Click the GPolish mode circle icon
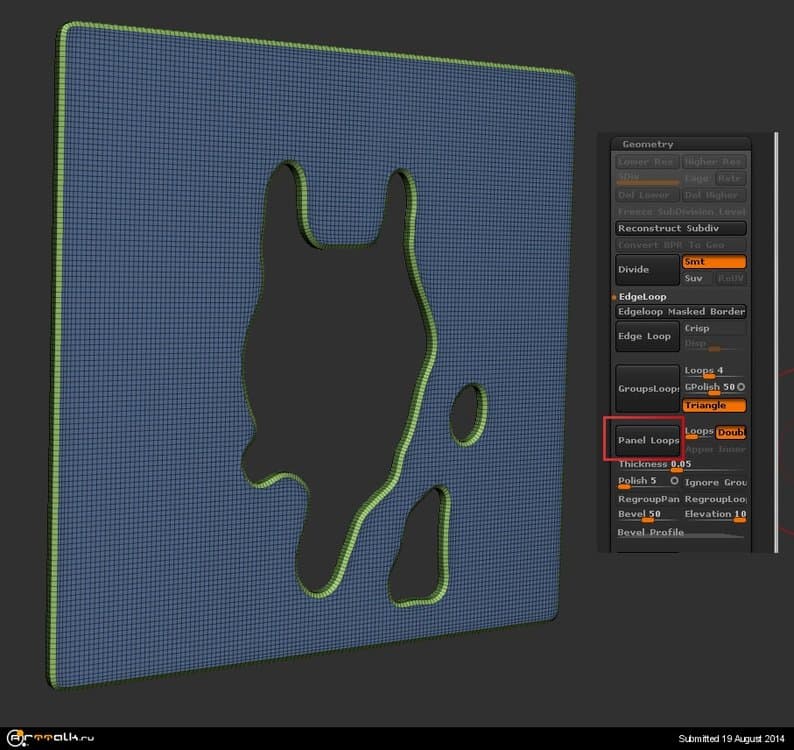 pos(741,387)
